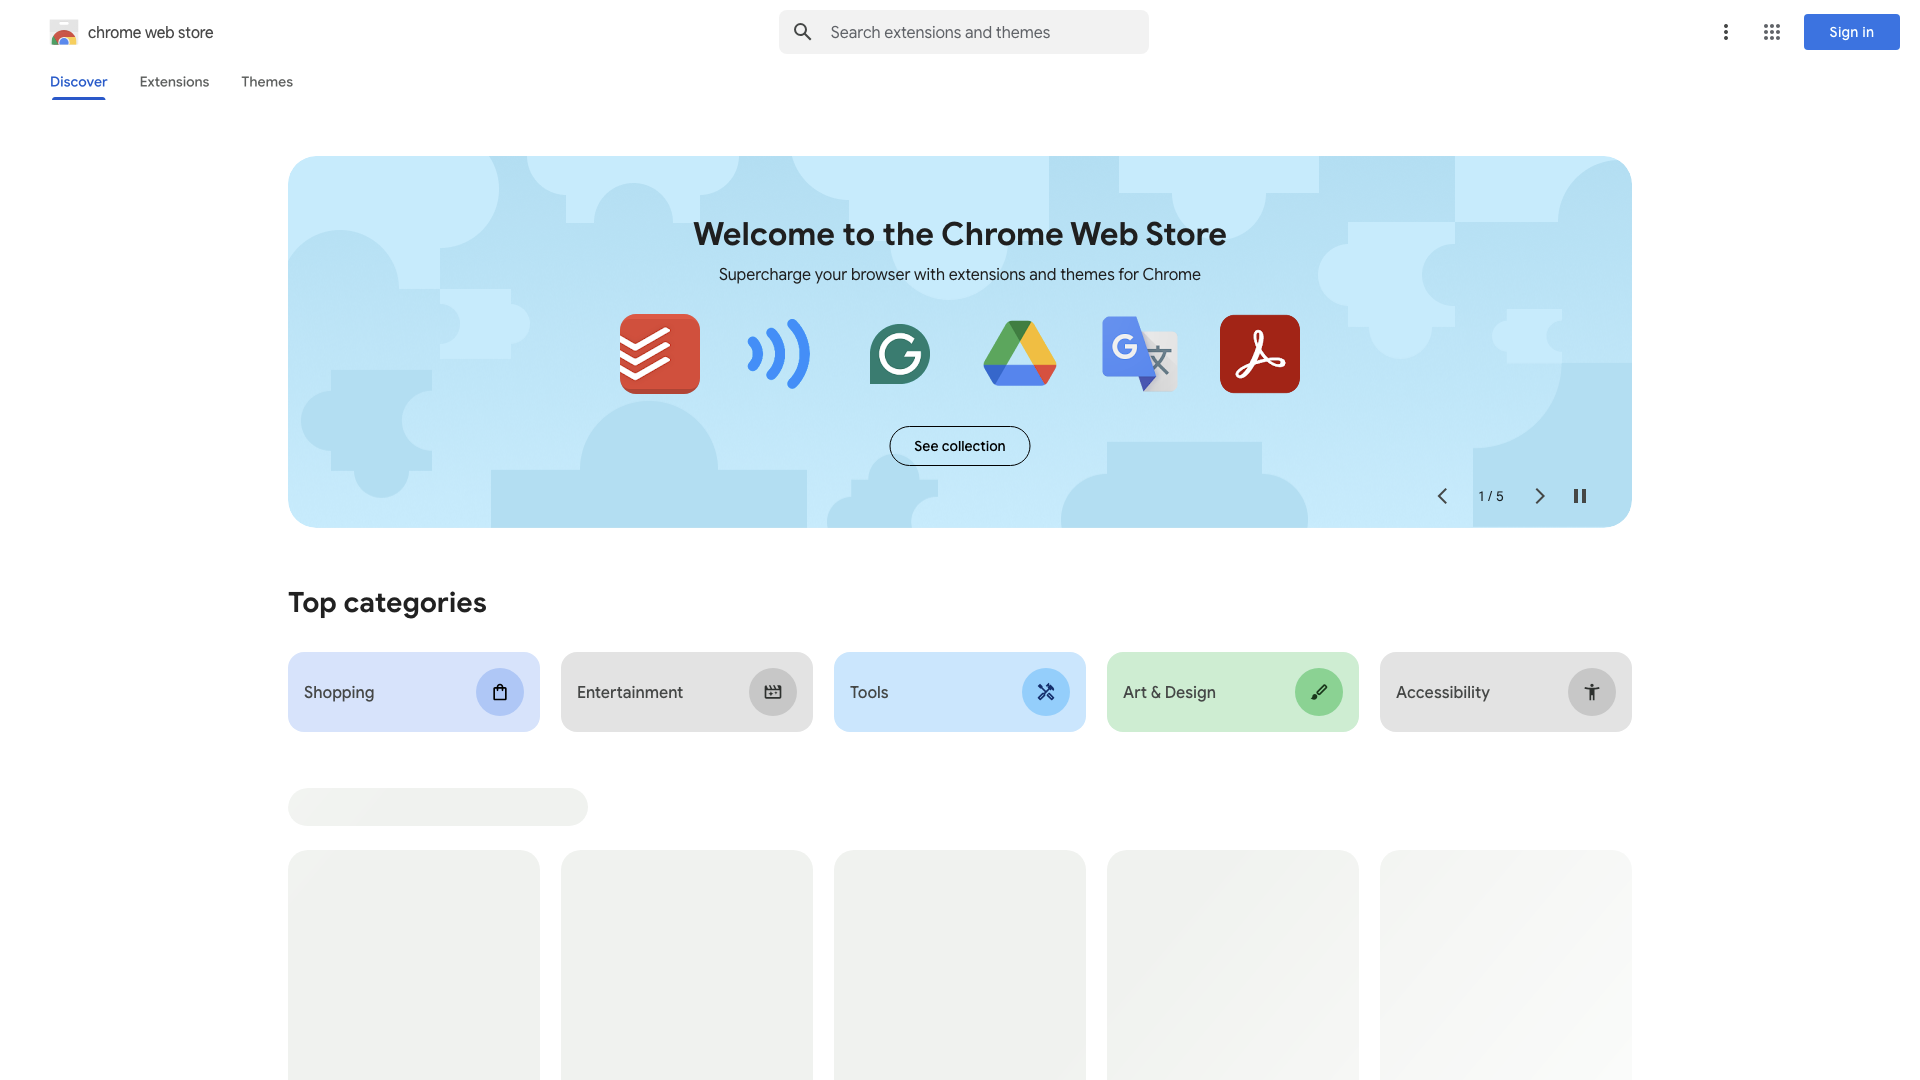
Task: Click the Art & Design category icon
Action: (1319, 691)
